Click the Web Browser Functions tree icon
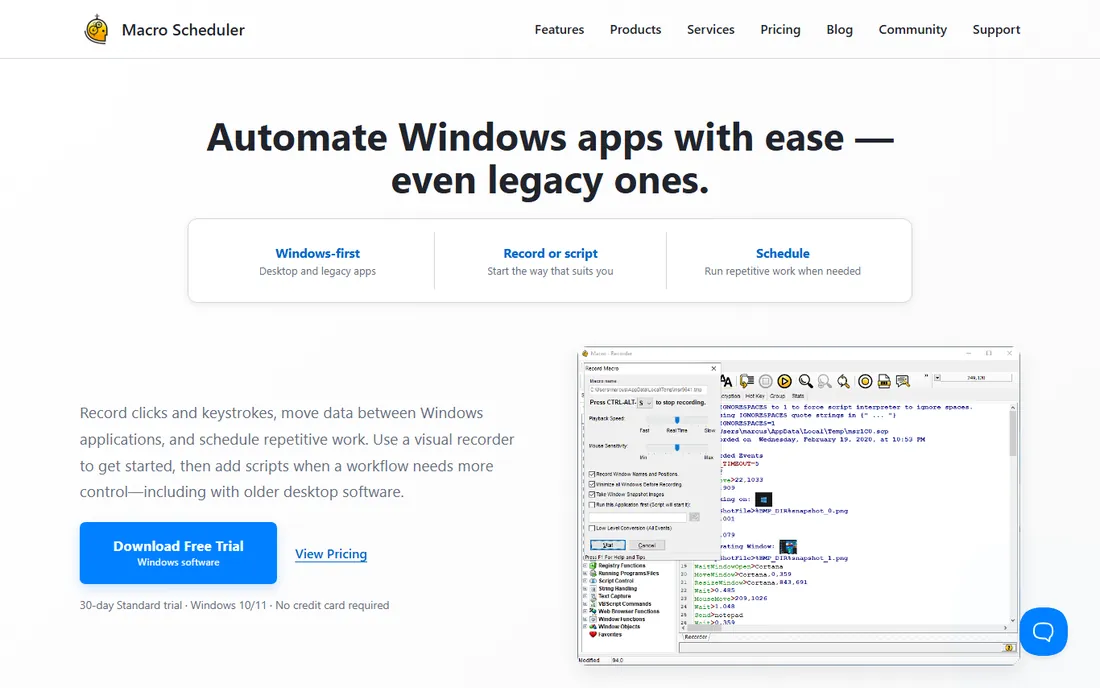 [x=593, y=612]
